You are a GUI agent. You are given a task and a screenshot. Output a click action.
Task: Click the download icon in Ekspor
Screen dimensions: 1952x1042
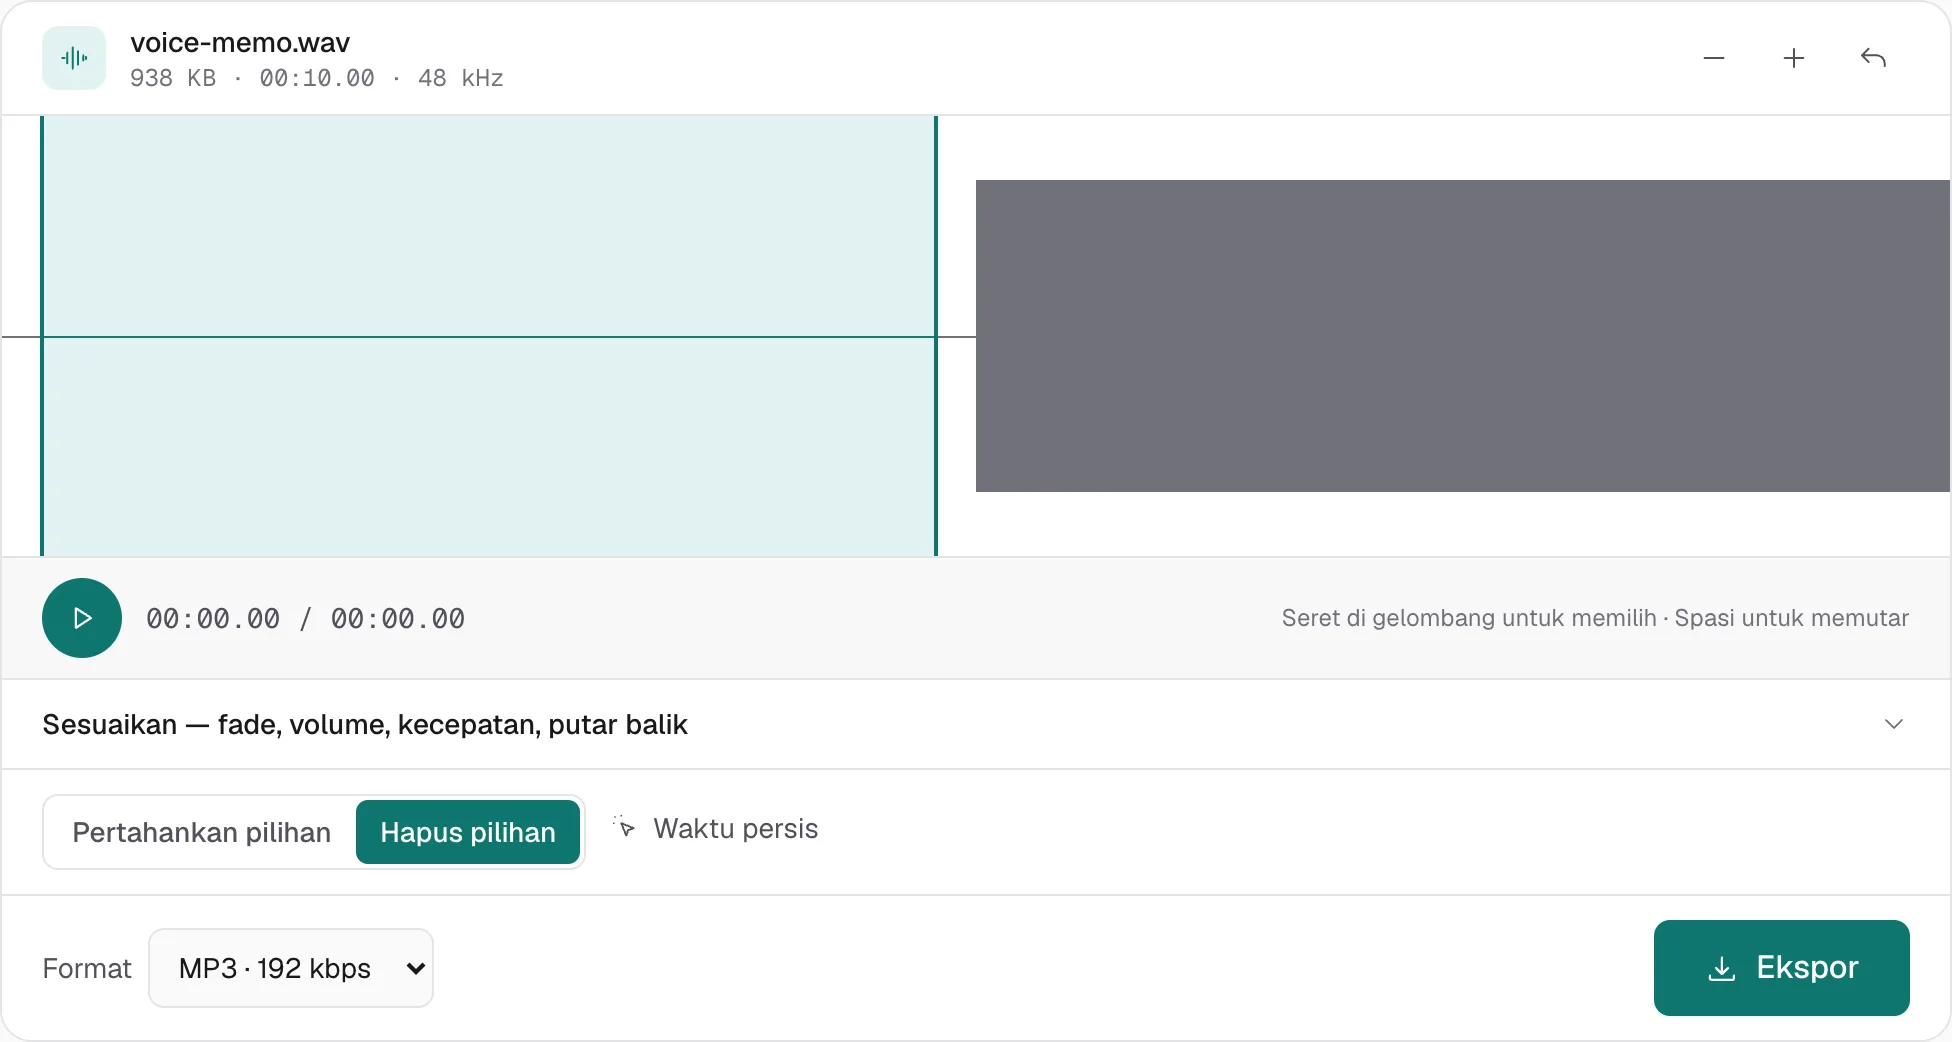1722,968
